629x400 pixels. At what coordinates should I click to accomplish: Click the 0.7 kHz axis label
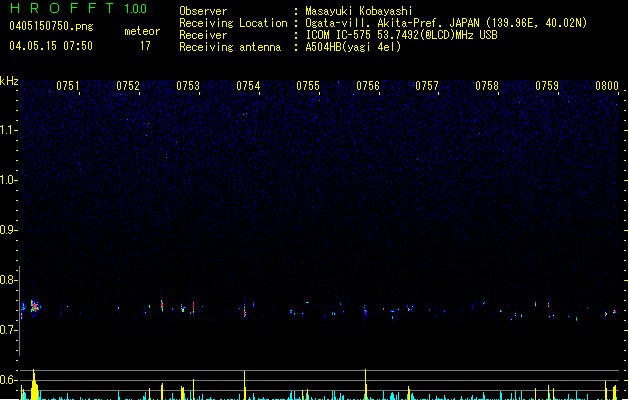[x=8, y=330]
